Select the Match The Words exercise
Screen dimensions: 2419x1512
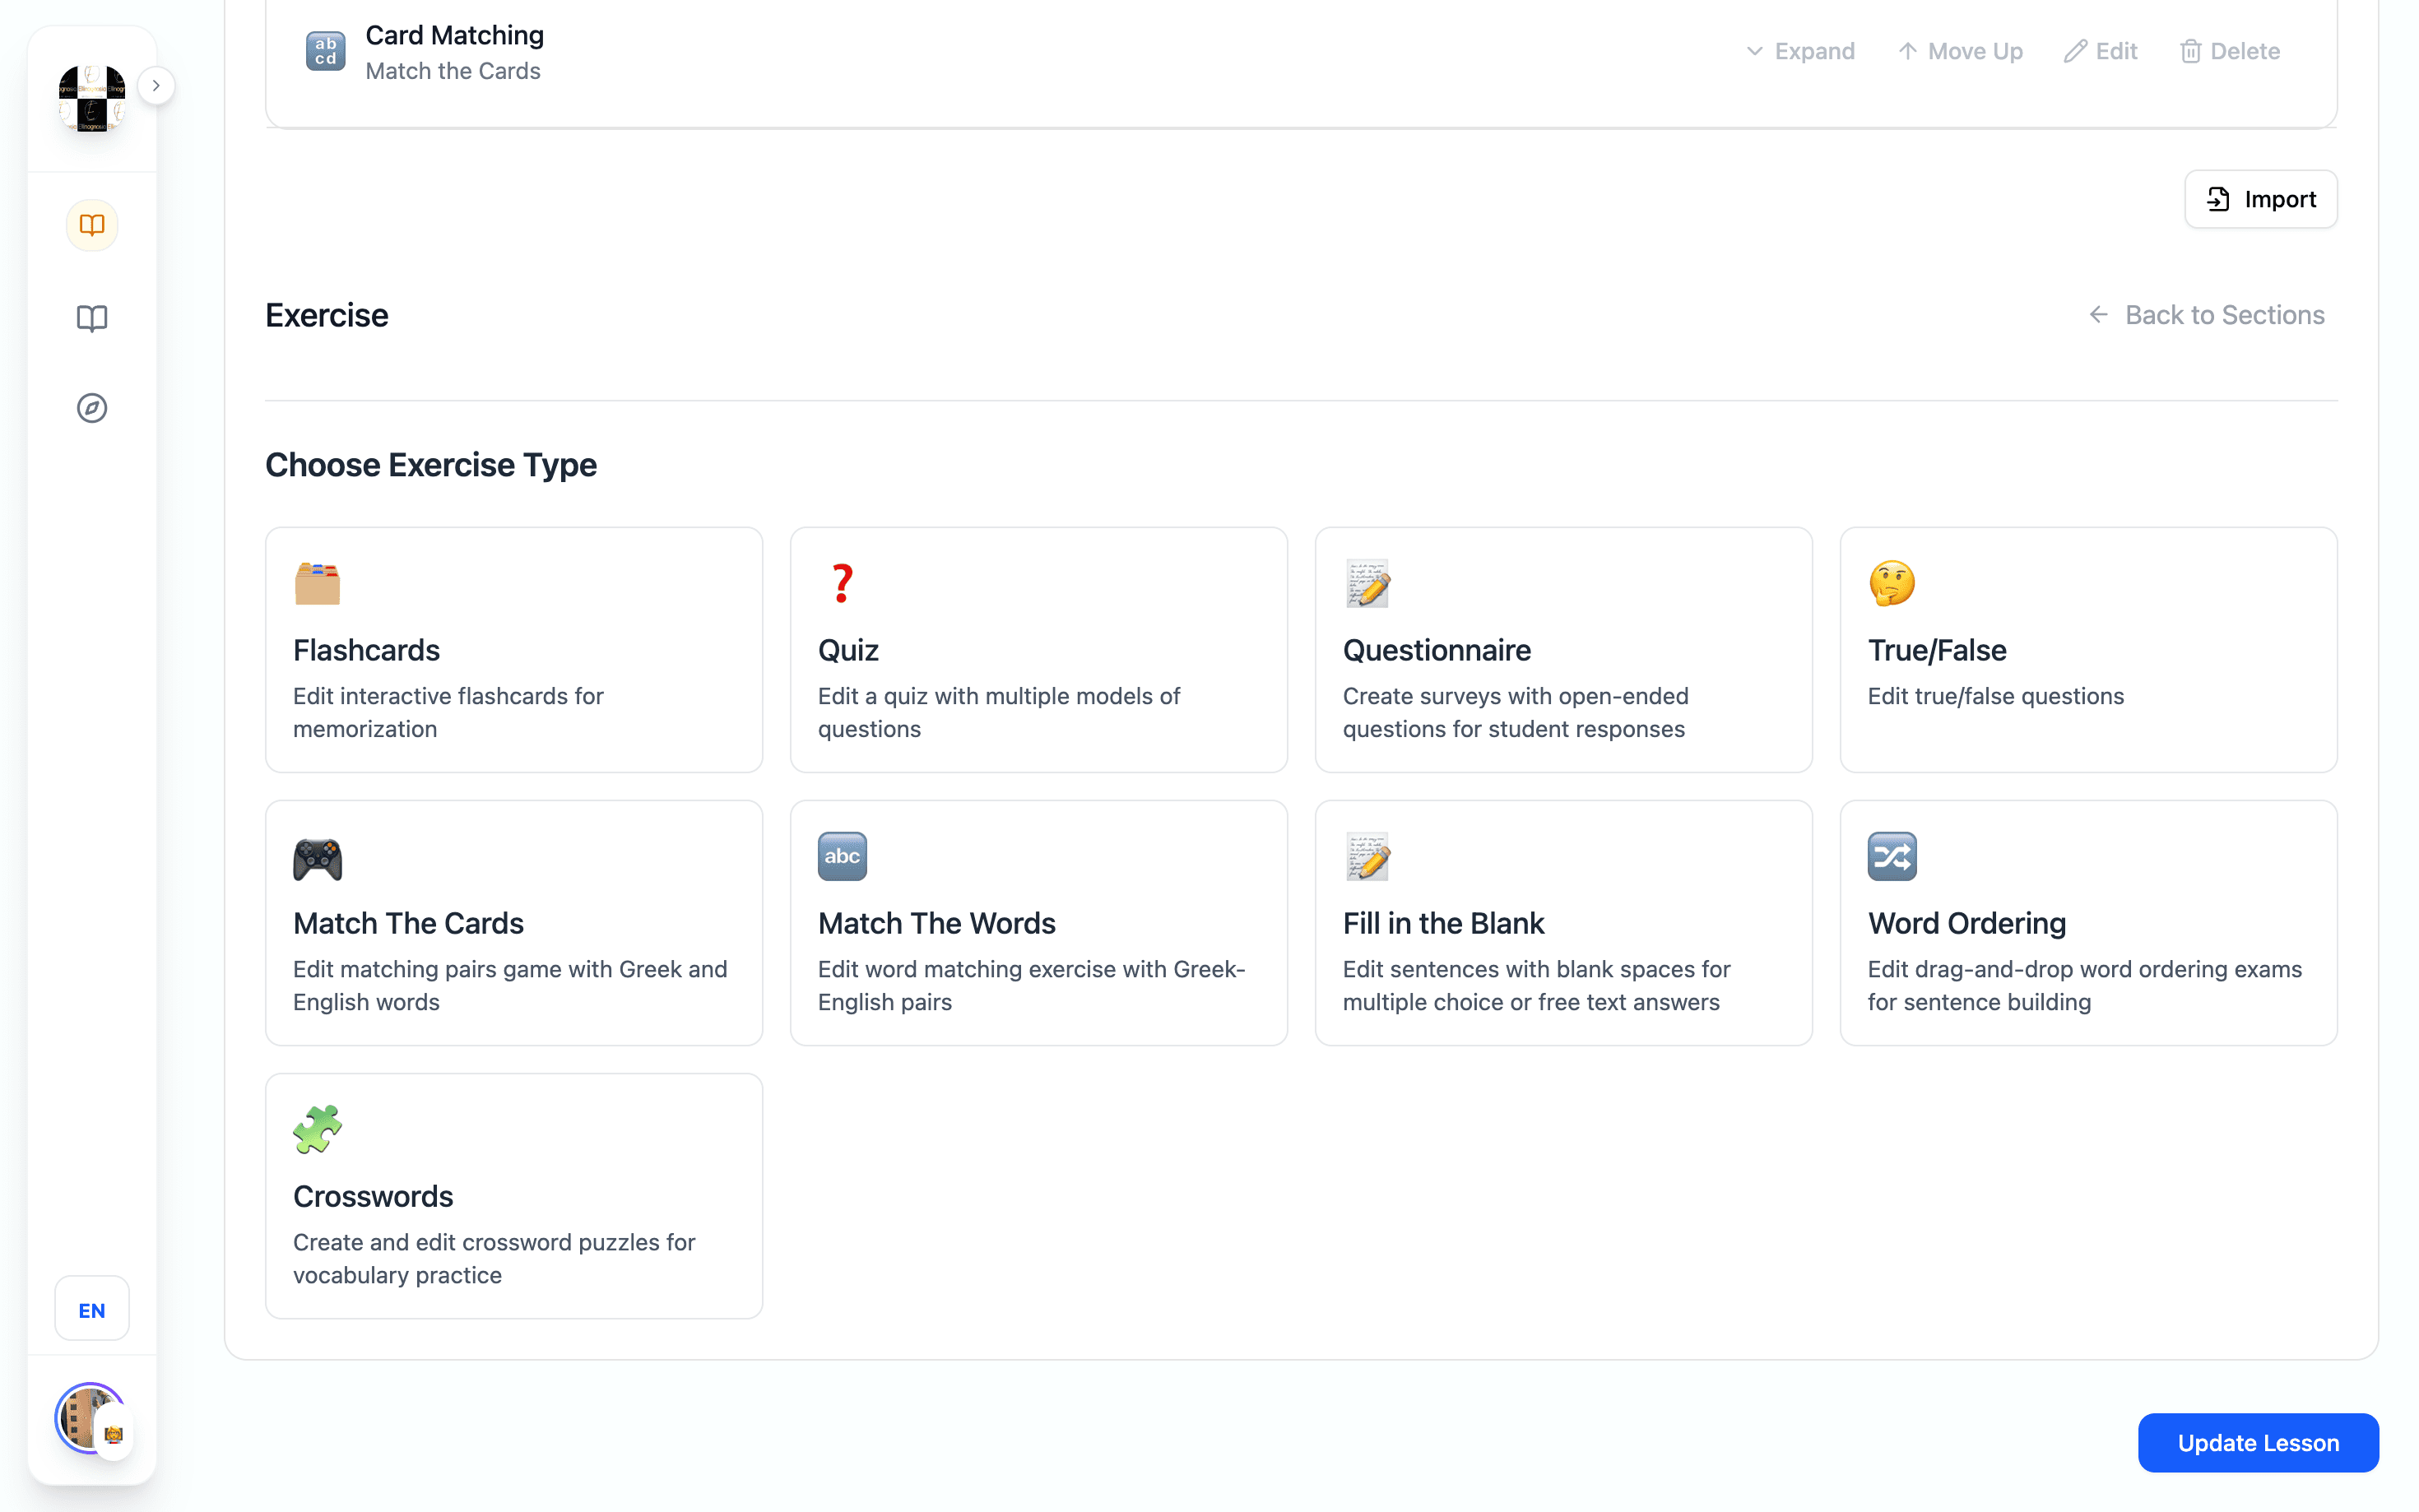pyautogui.click(x=1038, y=922)
